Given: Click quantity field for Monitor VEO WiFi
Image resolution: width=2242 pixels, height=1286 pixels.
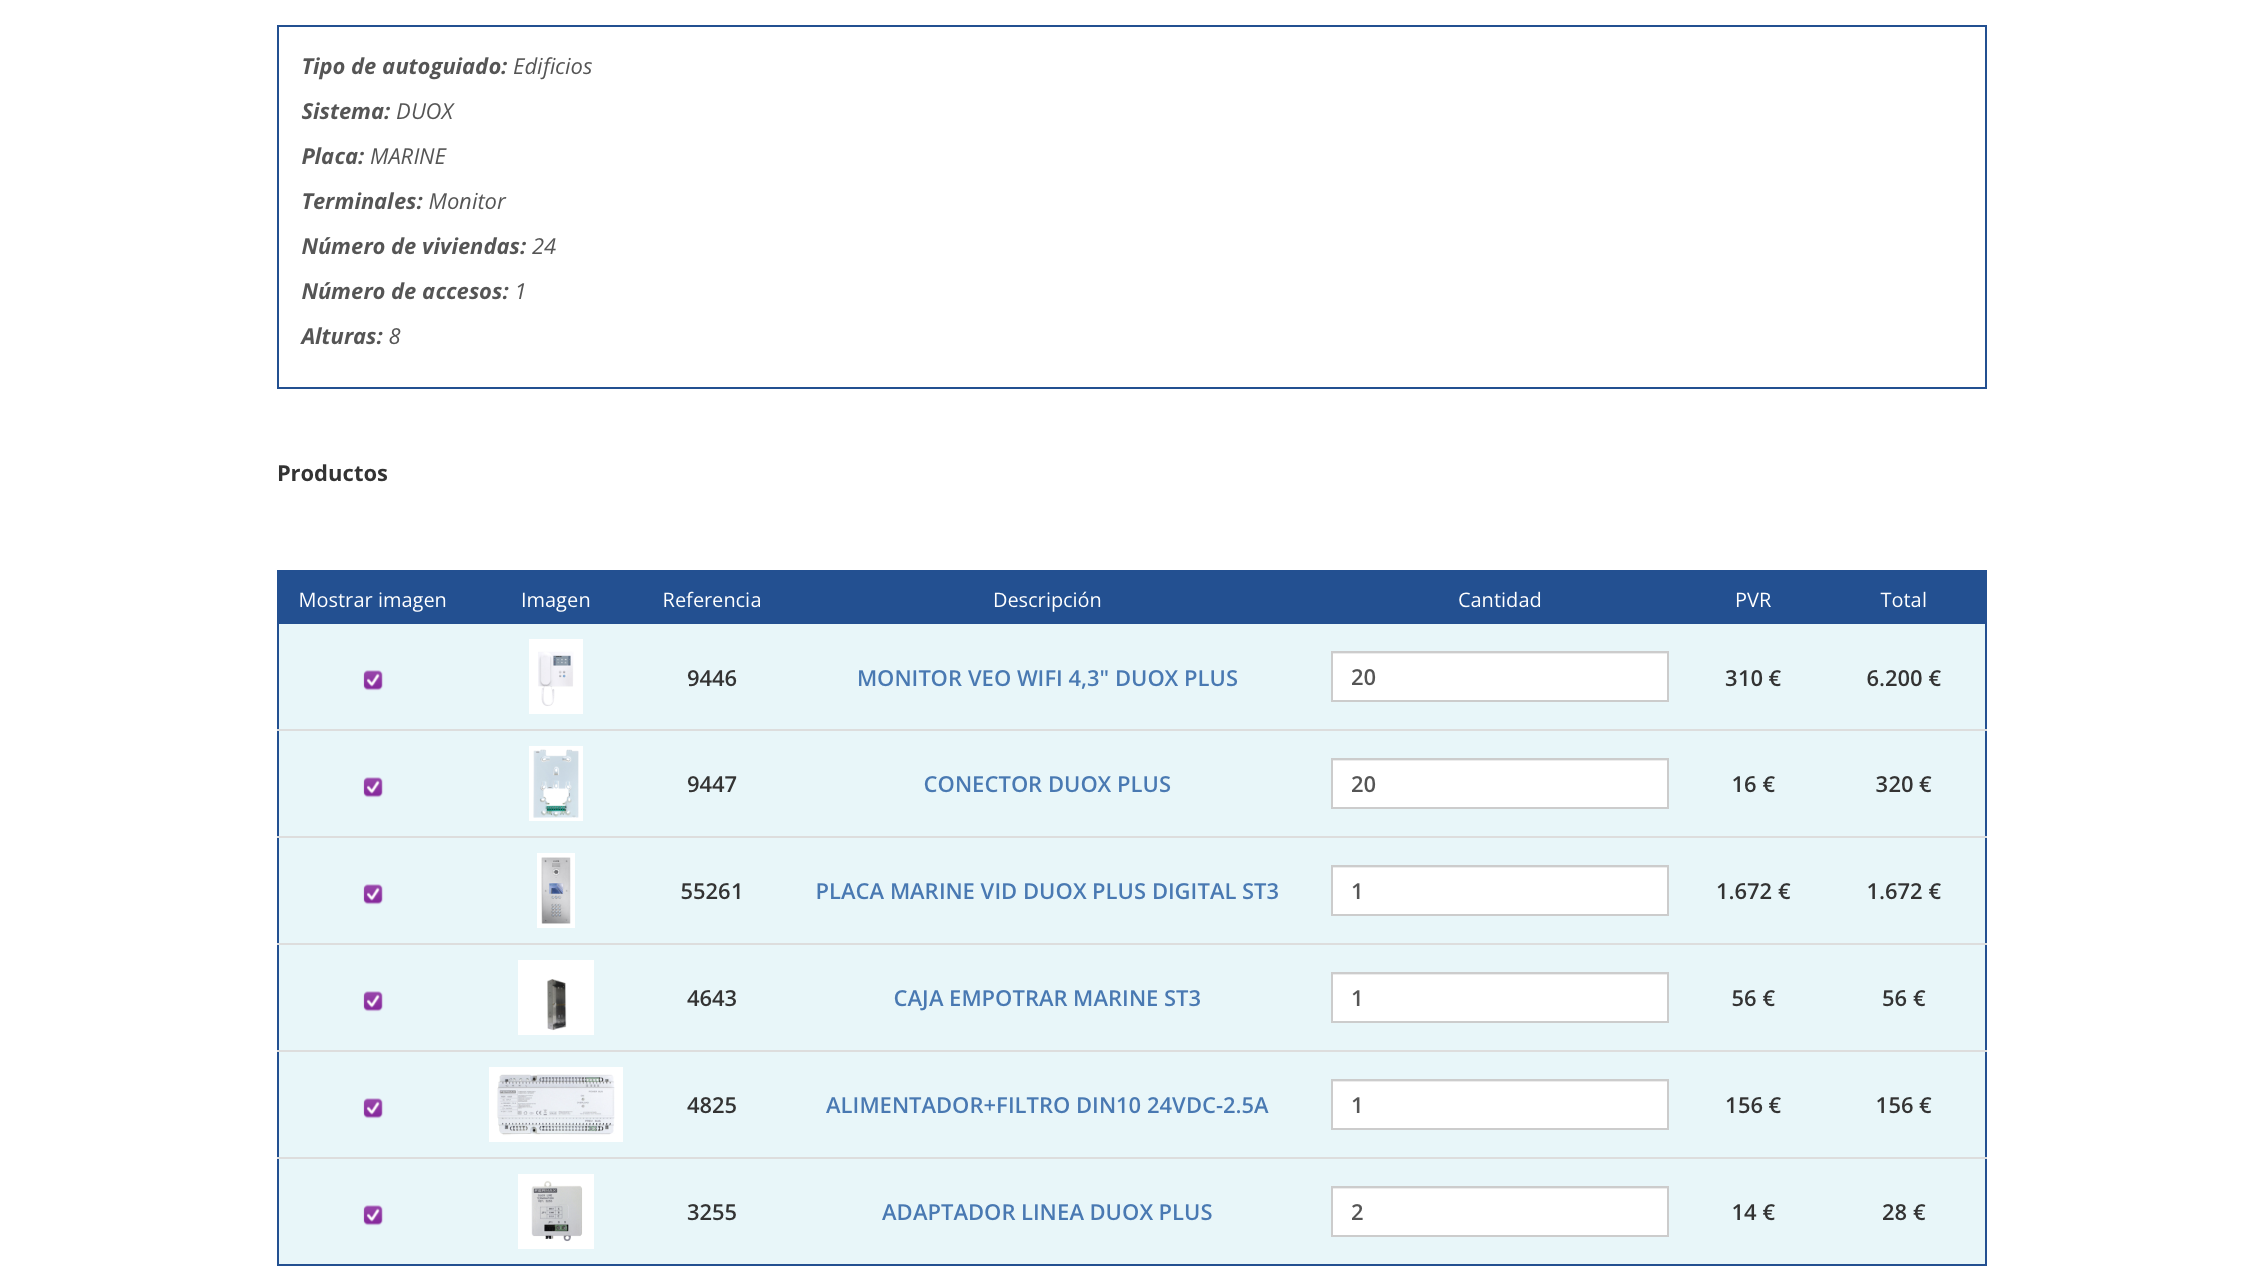Looking at the screenshot, I should [1499, 677].
